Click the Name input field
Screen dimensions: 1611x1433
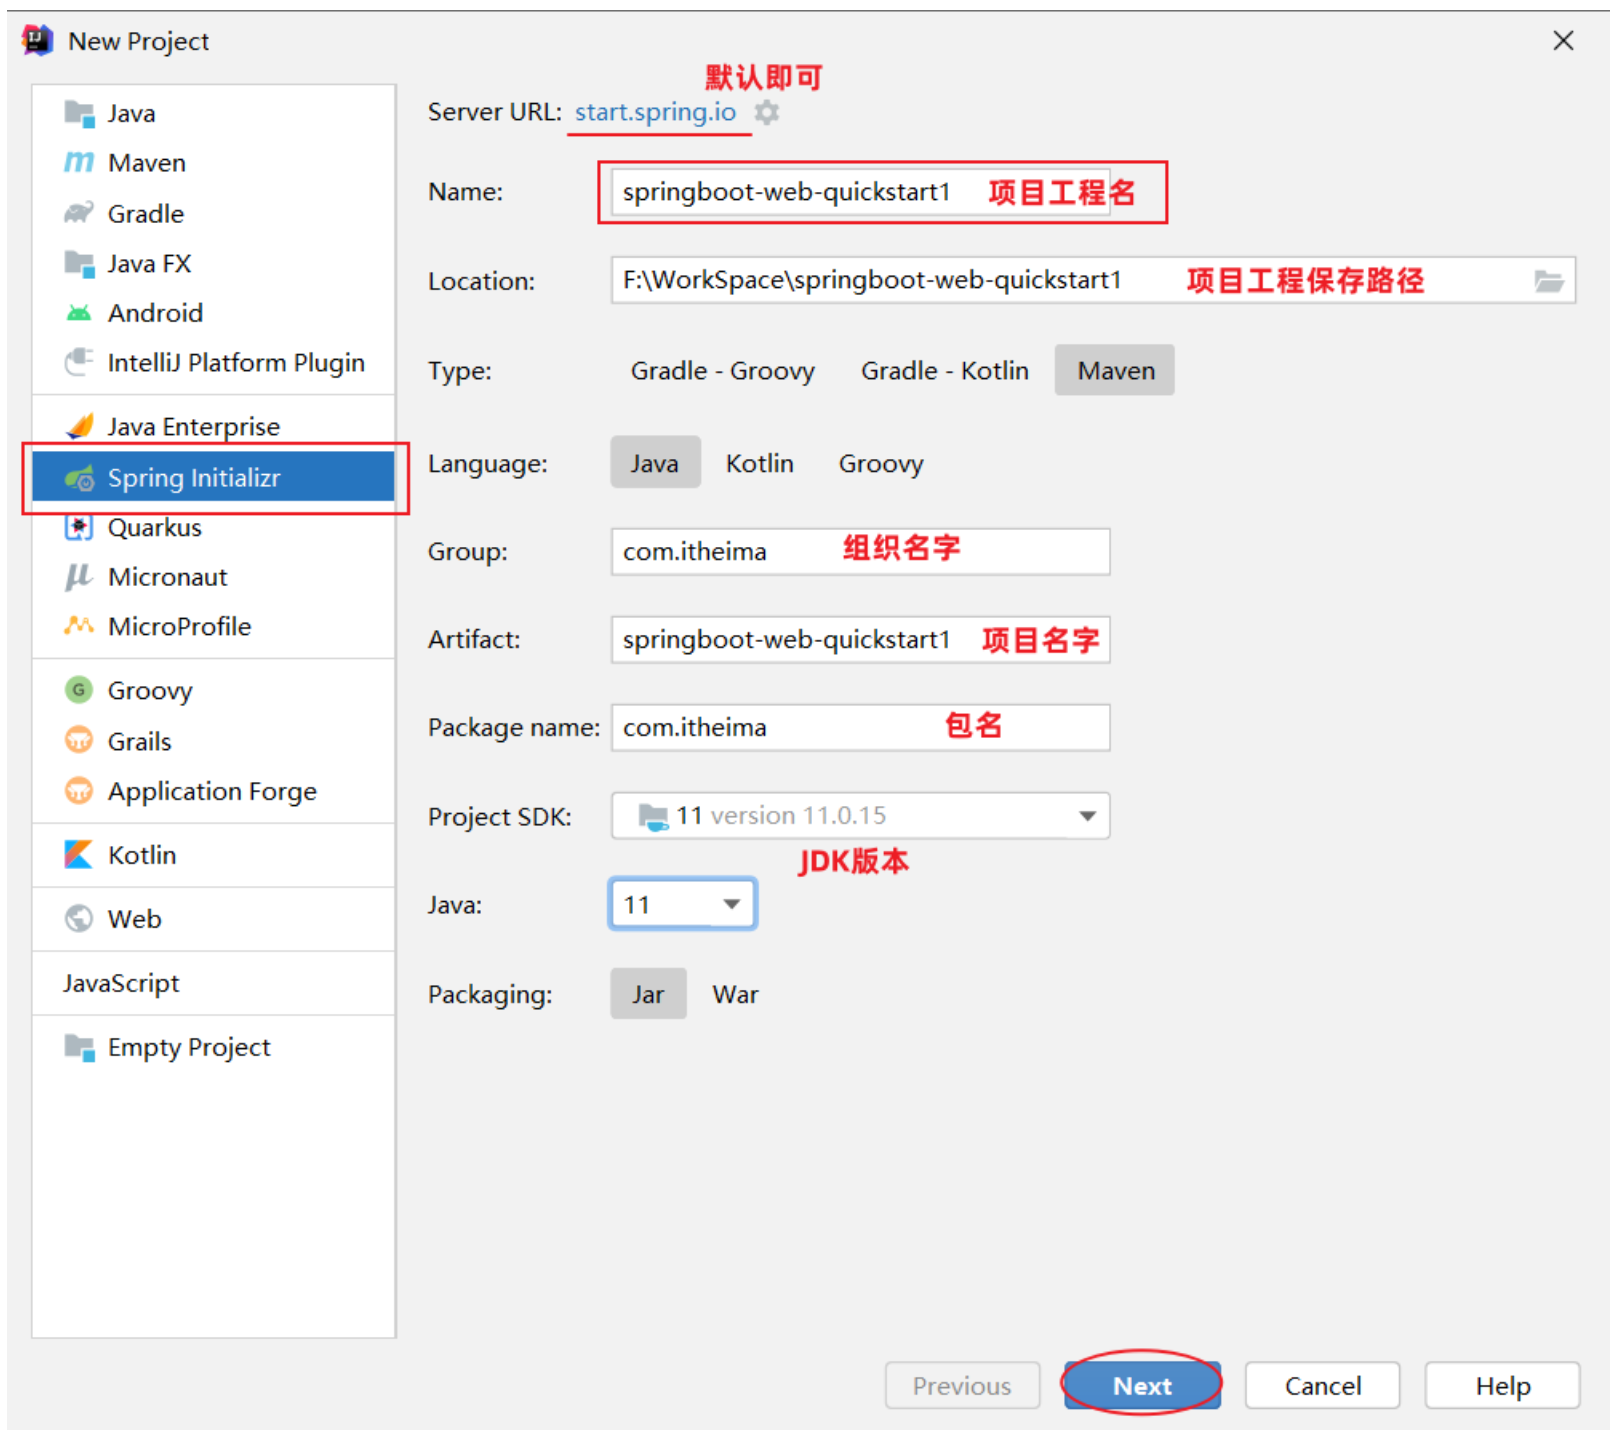(x=861, y=192)
